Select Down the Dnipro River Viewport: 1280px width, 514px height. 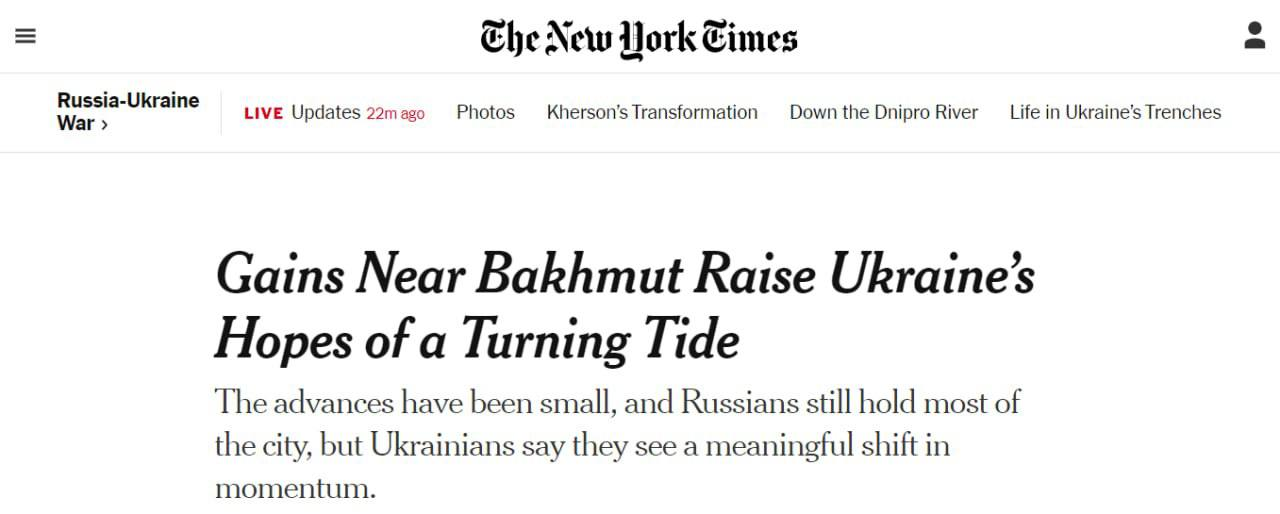[x=884, y=112]
